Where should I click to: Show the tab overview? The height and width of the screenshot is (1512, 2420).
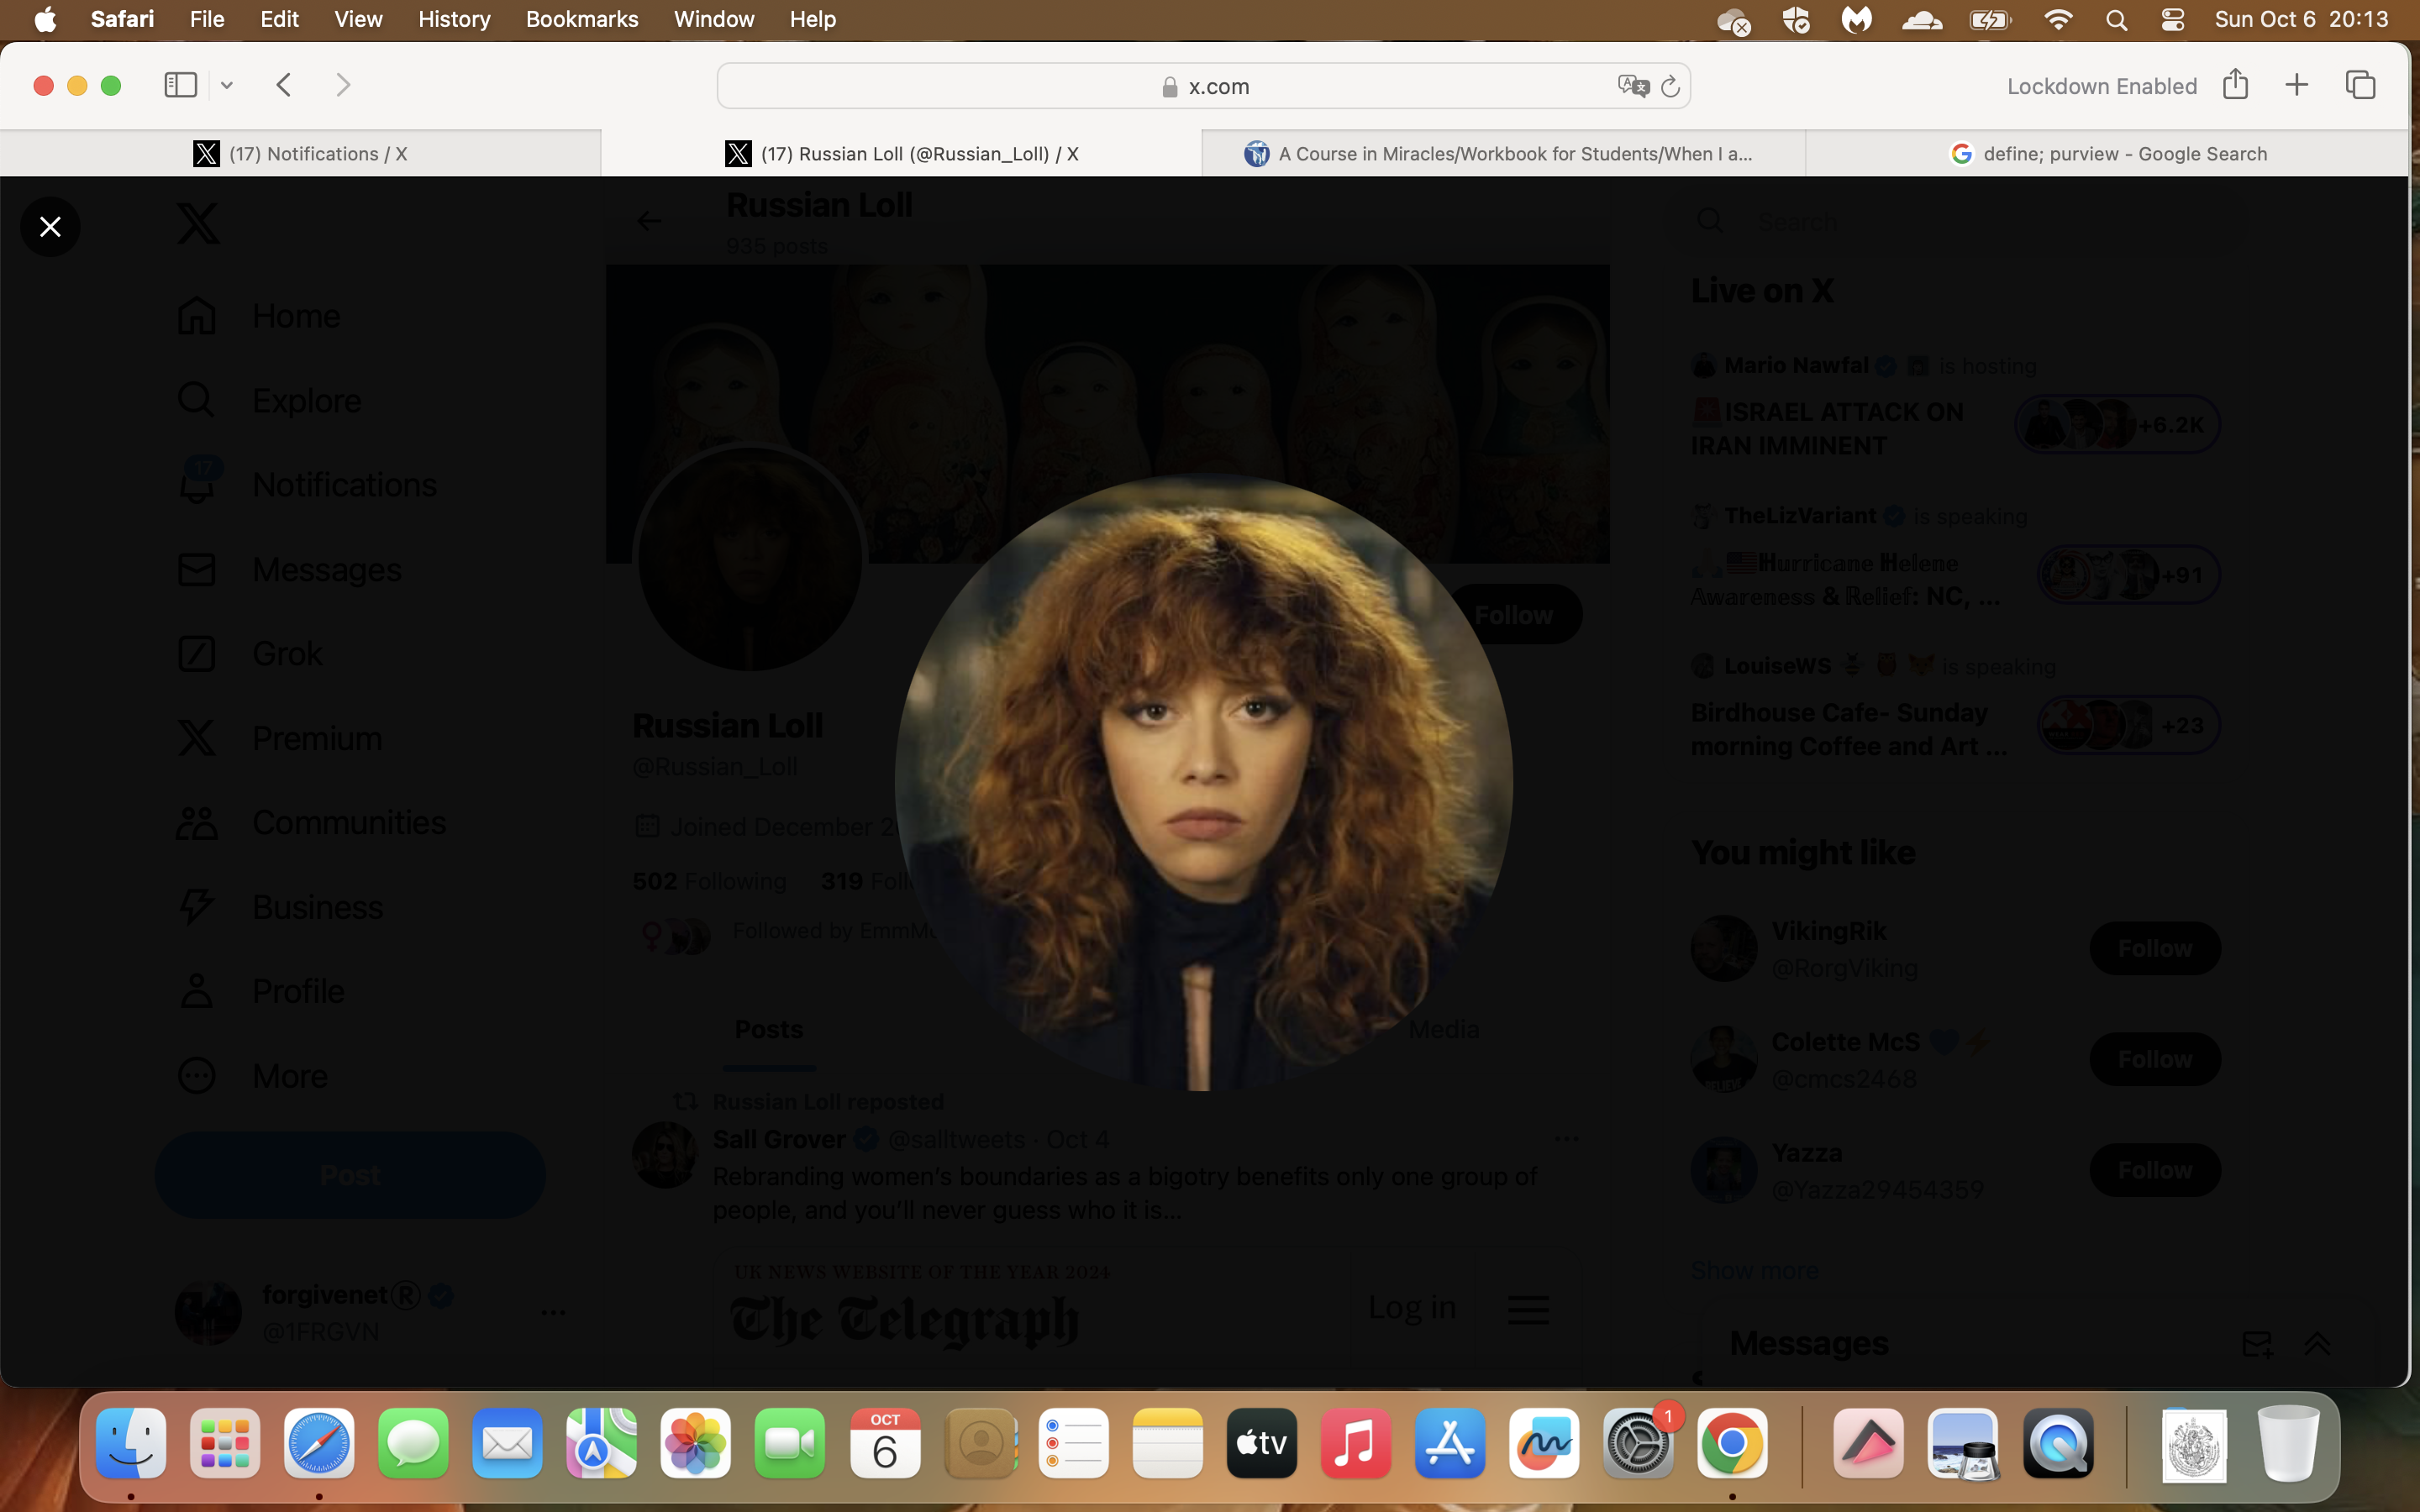pyautogui.click(x=2360, y=85)
